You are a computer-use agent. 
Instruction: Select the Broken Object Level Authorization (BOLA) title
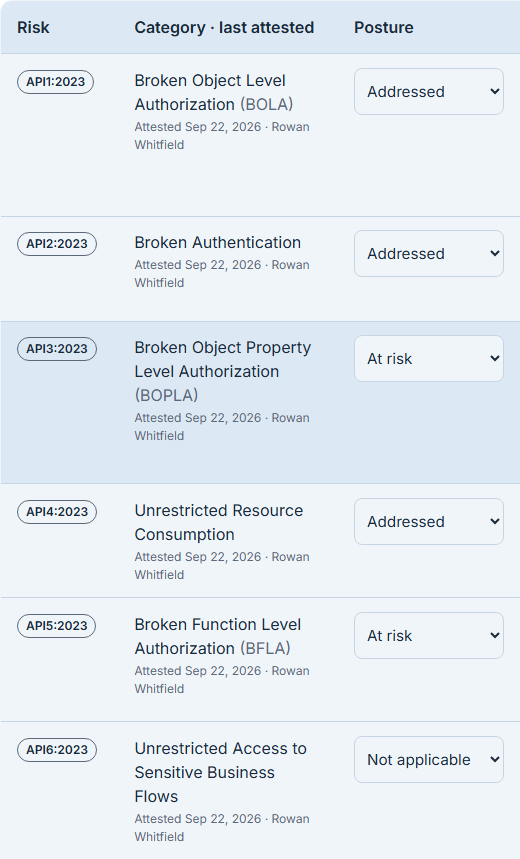(214, 92)
